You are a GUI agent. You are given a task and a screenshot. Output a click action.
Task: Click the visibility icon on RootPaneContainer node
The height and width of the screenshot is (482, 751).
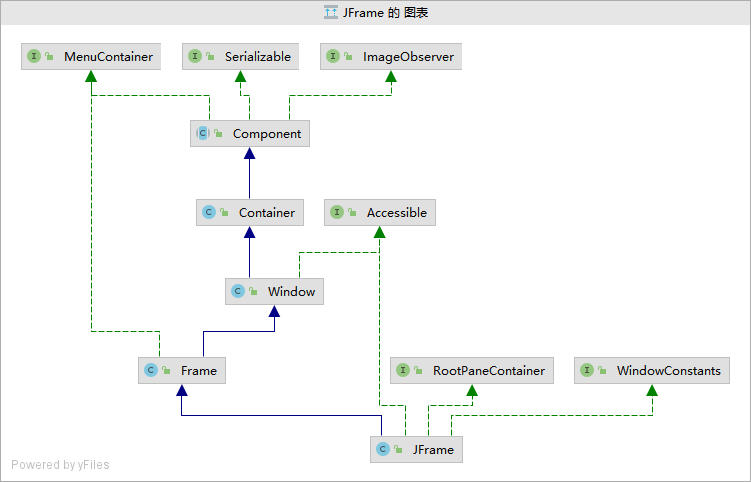pos(418,371)
